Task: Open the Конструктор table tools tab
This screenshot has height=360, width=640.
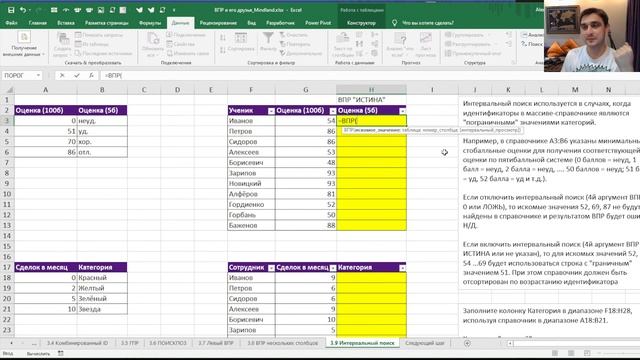Action: 361,23
